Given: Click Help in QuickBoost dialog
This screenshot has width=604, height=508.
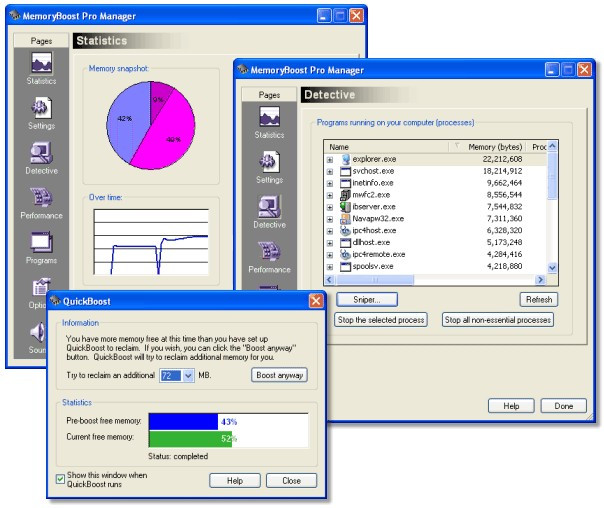Looking at the screenshot, I should tap(235, 481).
